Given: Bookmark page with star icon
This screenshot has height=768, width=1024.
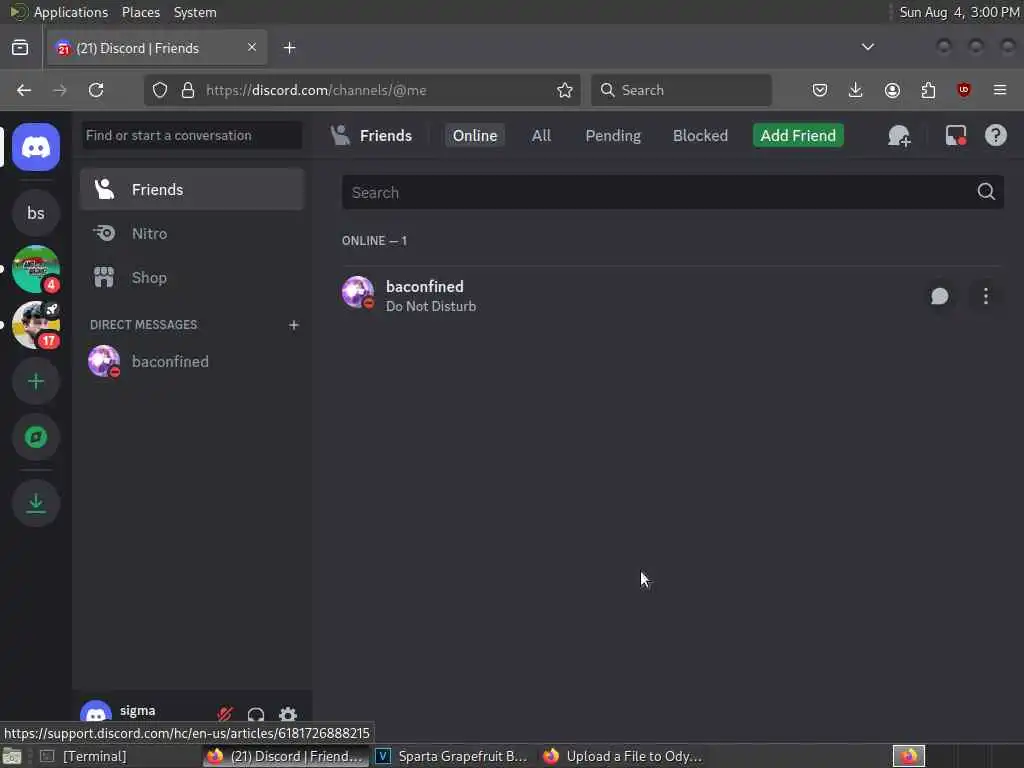Looking at the screenshot, I should point(565,90).
